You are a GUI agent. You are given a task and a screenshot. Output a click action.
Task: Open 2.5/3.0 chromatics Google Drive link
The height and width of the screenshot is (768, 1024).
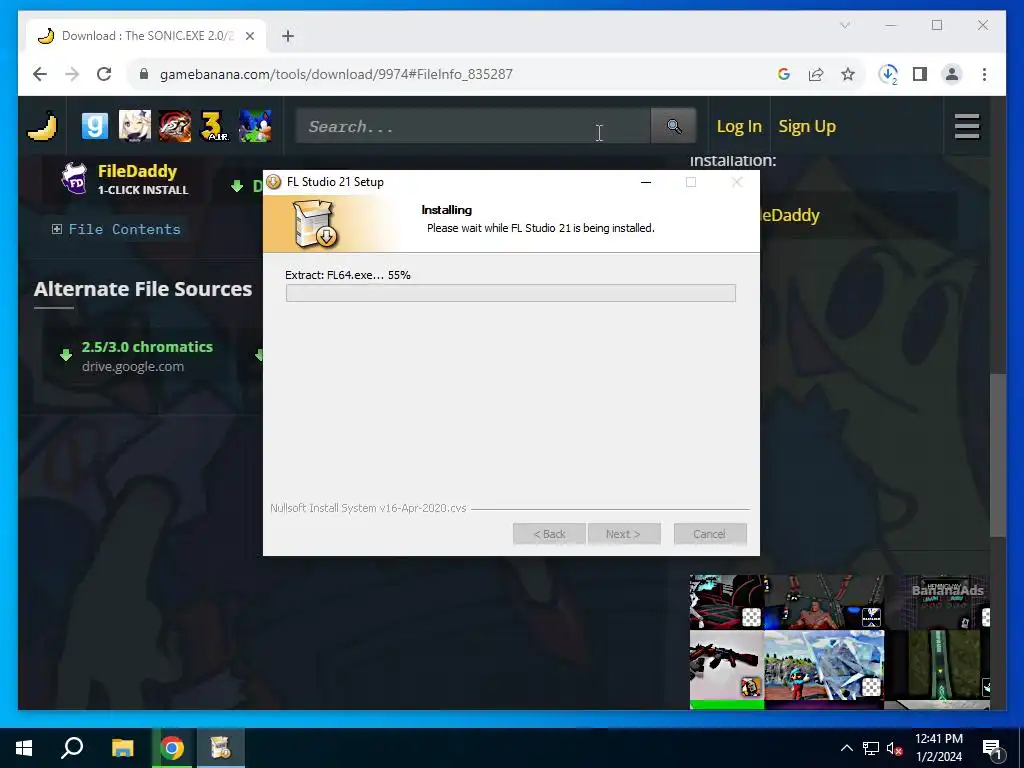[147, 356]
